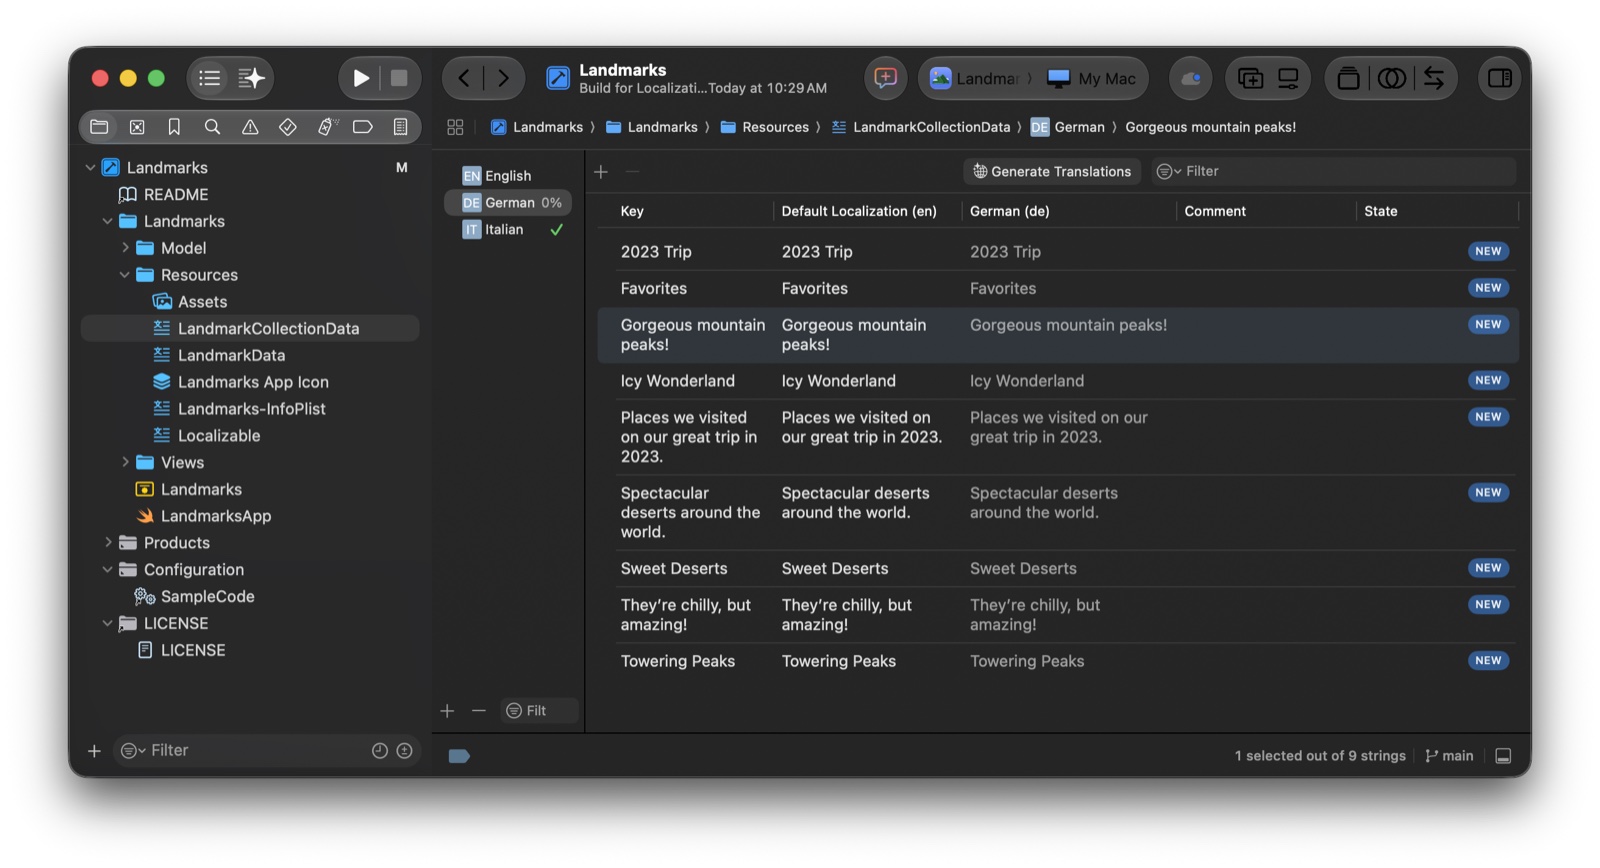Add a new string with plus

[x=601, y=172]
